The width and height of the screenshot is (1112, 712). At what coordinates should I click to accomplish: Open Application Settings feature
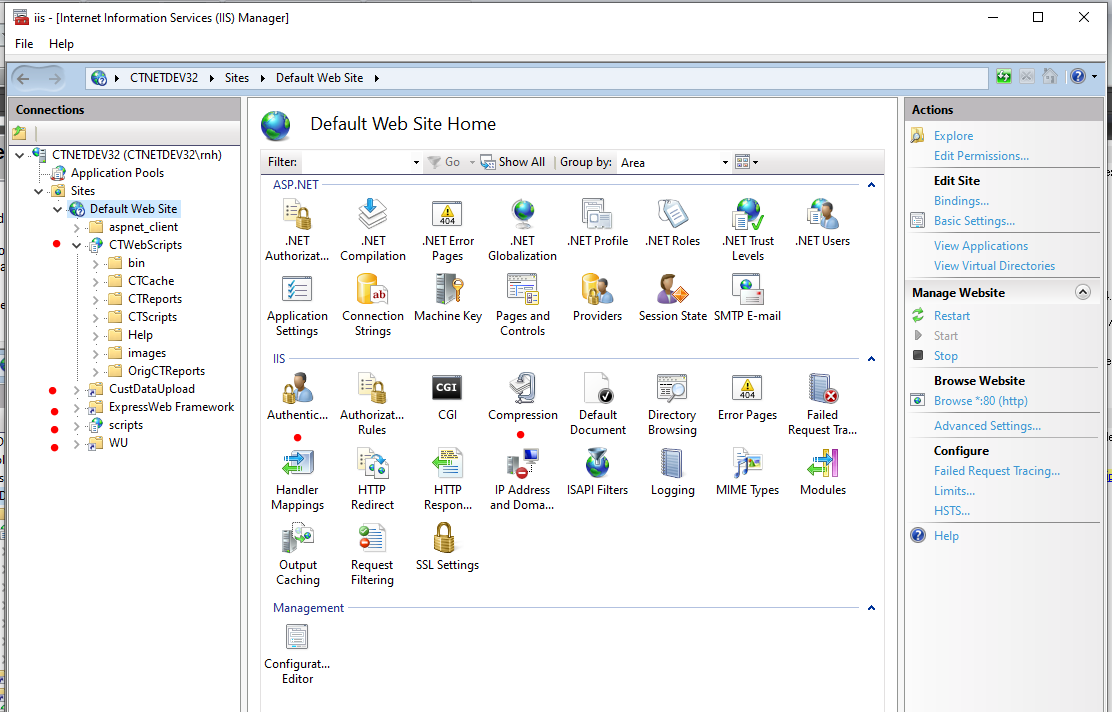(296, 305)
